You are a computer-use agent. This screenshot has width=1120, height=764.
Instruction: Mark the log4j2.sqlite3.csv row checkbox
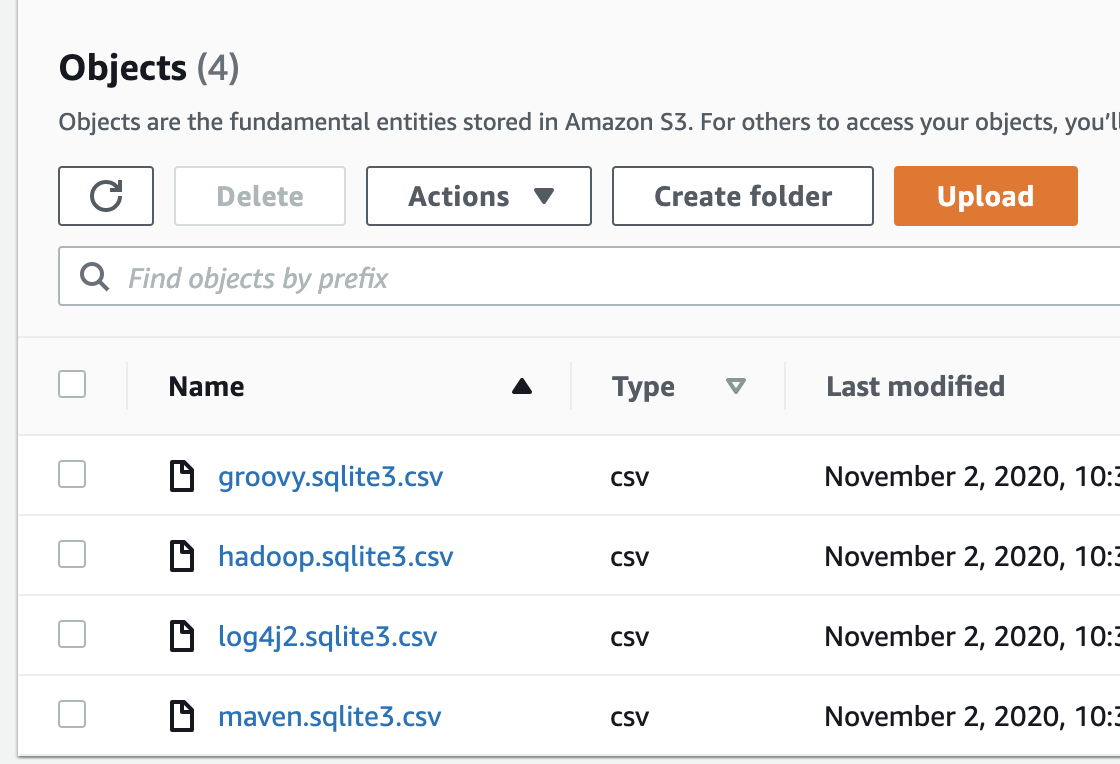coord(72,635)
